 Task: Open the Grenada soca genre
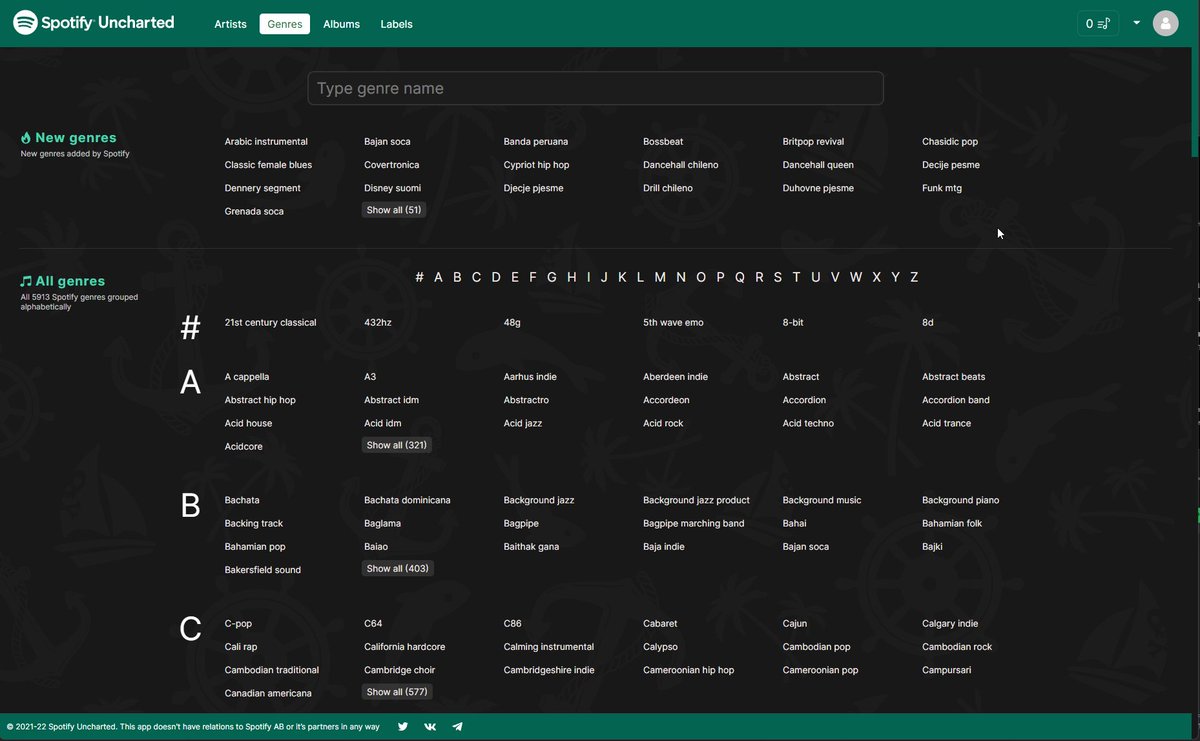pos(254,212)
